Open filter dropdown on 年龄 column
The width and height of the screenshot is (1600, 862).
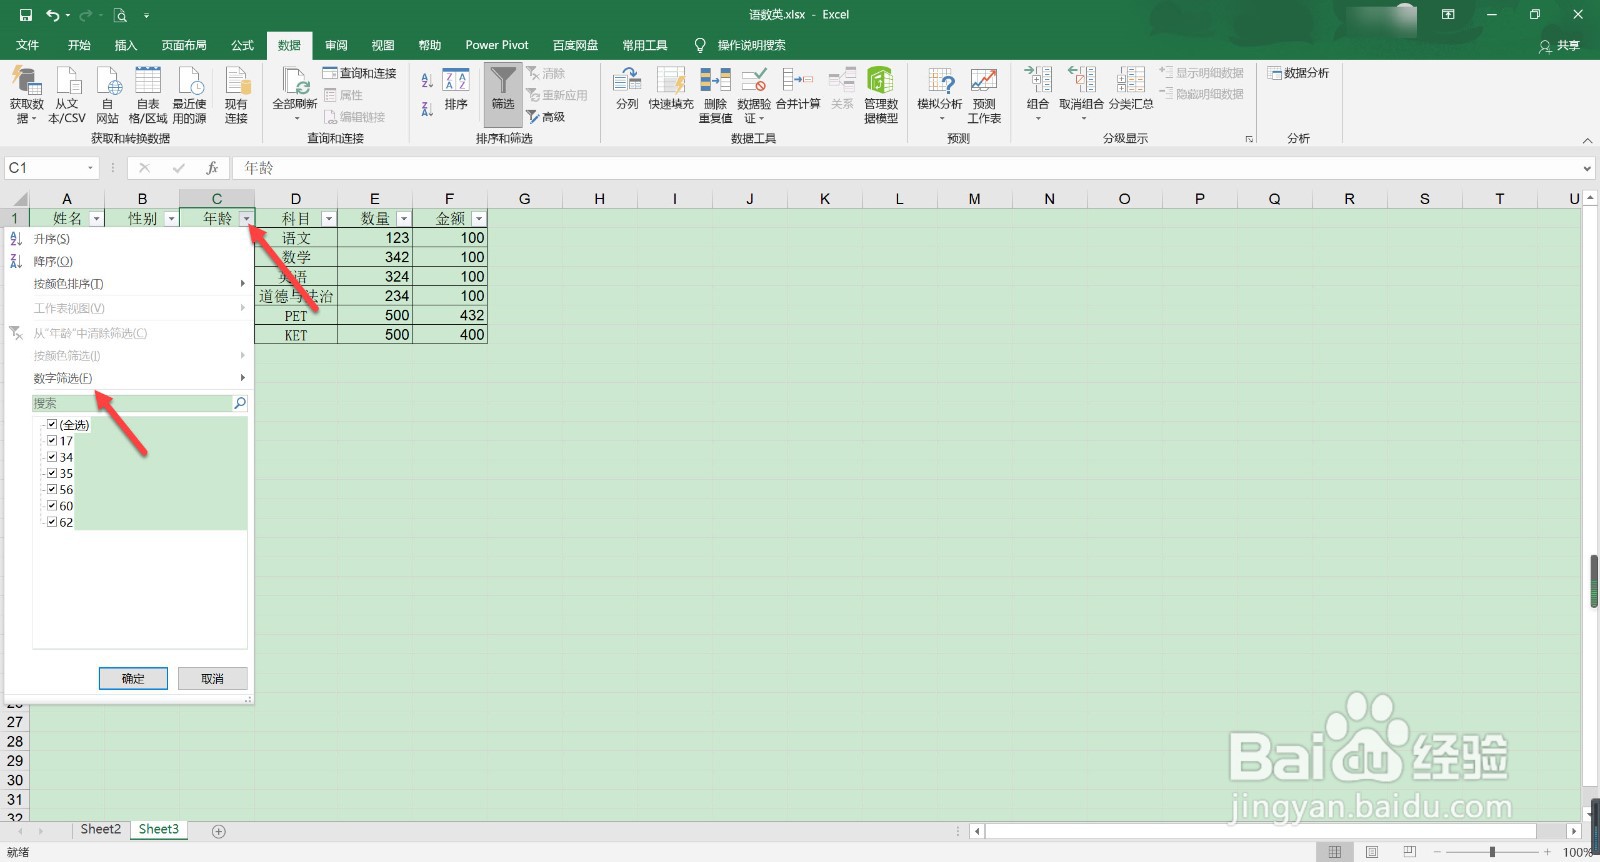pyautogui.click(x=246, y=218)
